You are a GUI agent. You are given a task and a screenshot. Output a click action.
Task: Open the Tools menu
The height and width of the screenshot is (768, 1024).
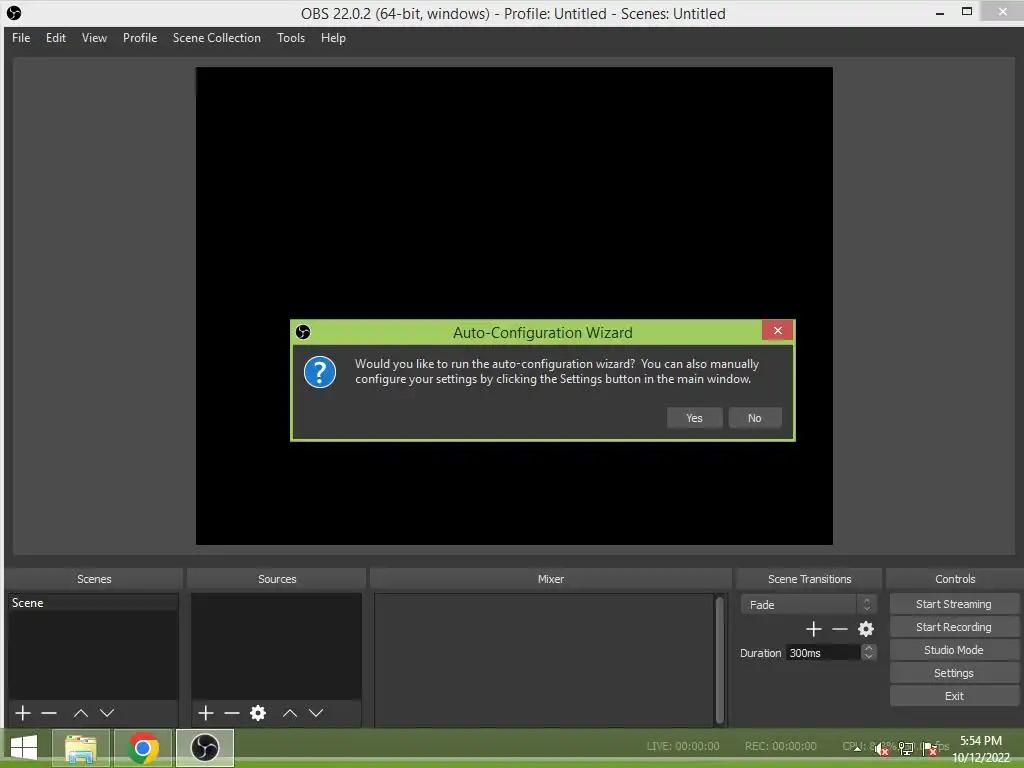pyautogui.click(x=291, y=38)
